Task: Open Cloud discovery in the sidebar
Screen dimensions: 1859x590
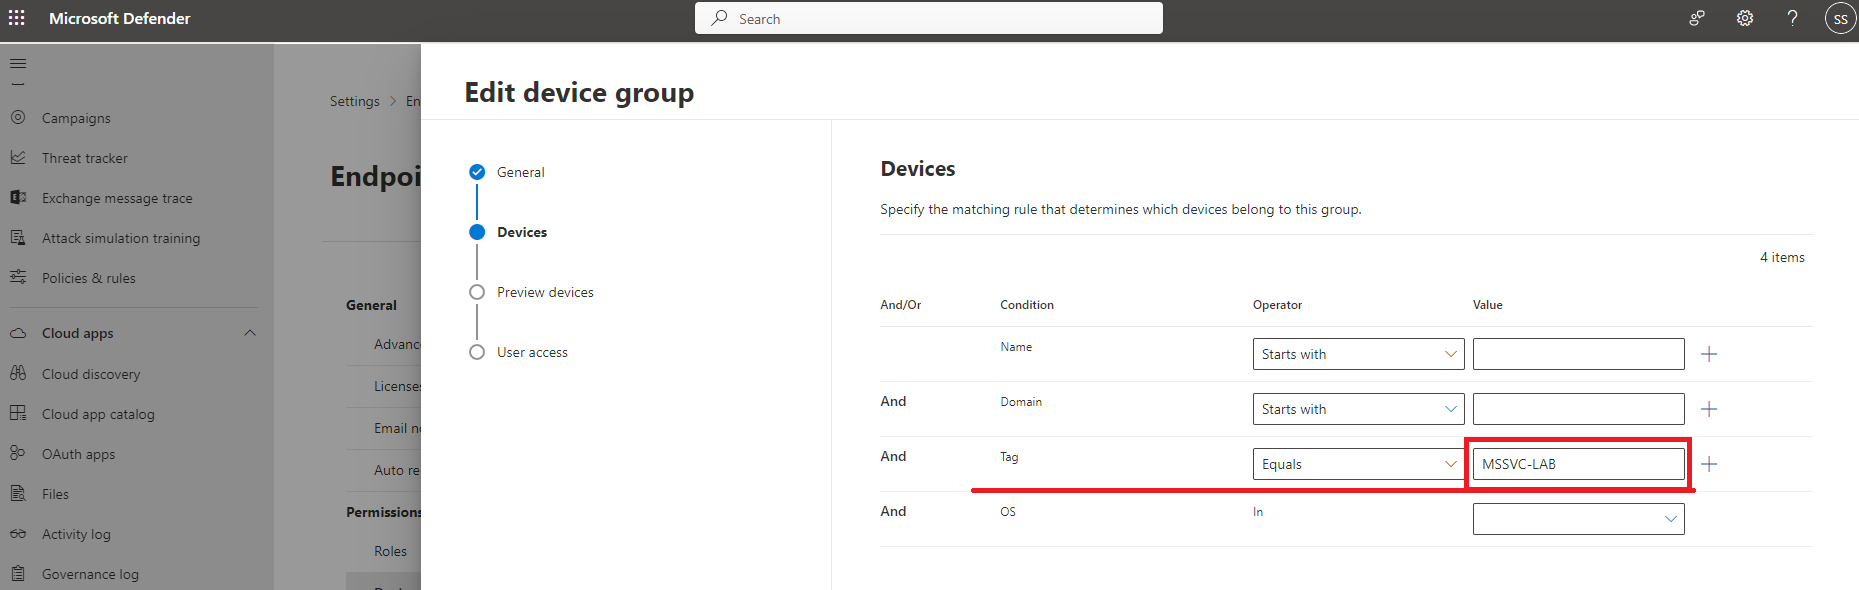Action: (x=91, y=374)
